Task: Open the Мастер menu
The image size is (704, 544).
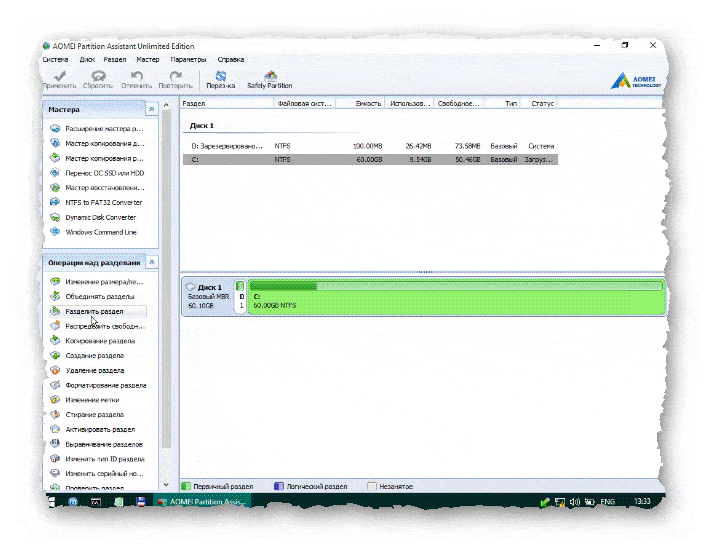Action: coord(148,60)
